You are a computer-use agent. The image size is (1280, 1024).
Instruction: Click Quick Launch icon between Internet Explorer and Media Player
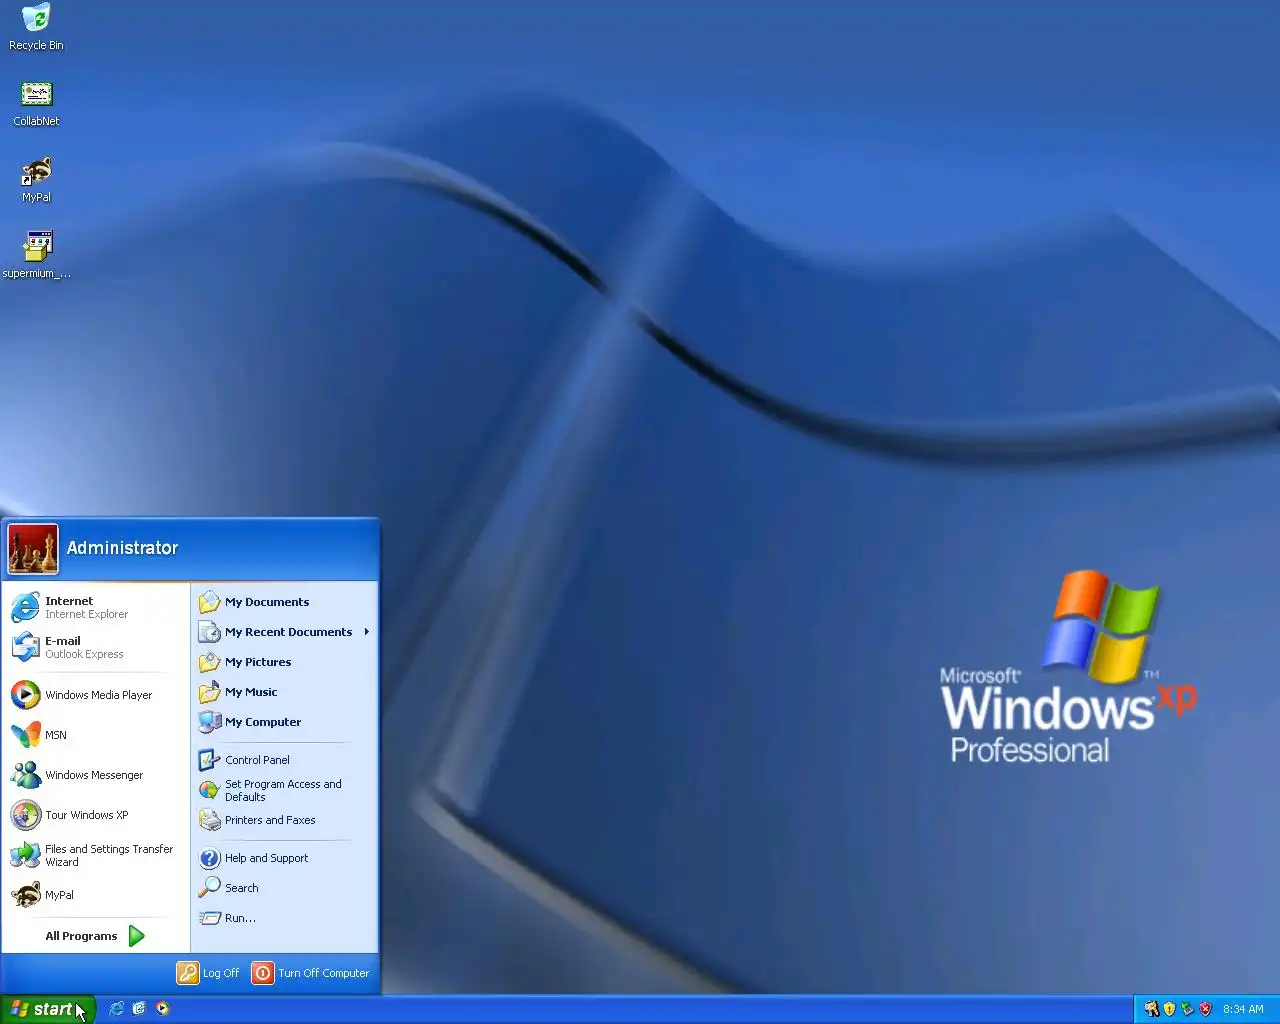click(139, 1009)
